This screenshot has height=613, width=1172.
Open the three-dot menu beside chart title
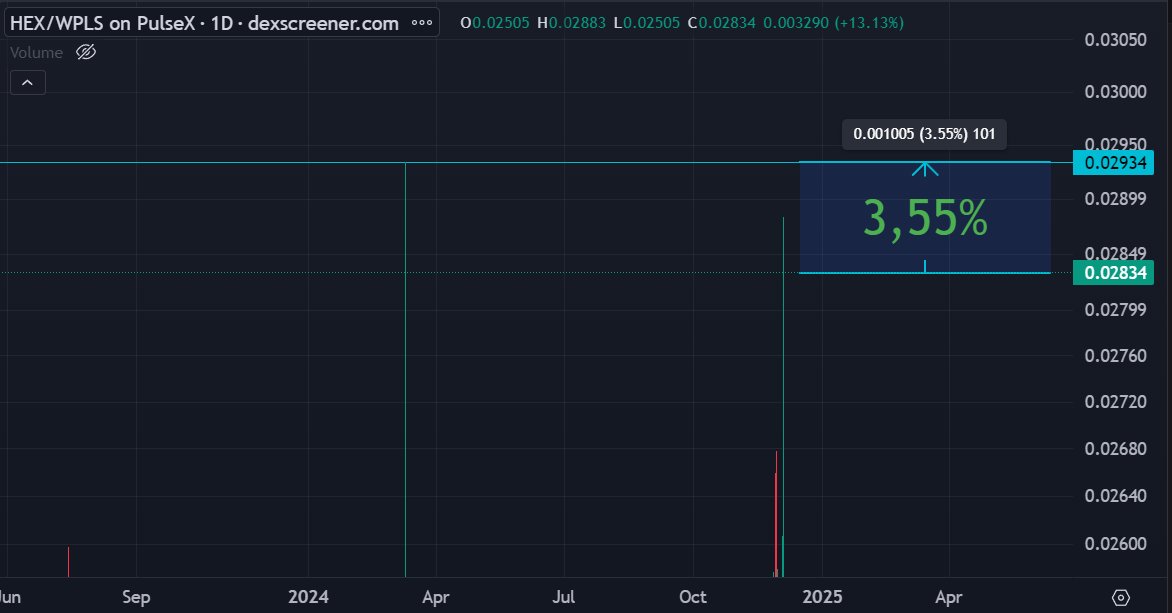pos(422,23)
